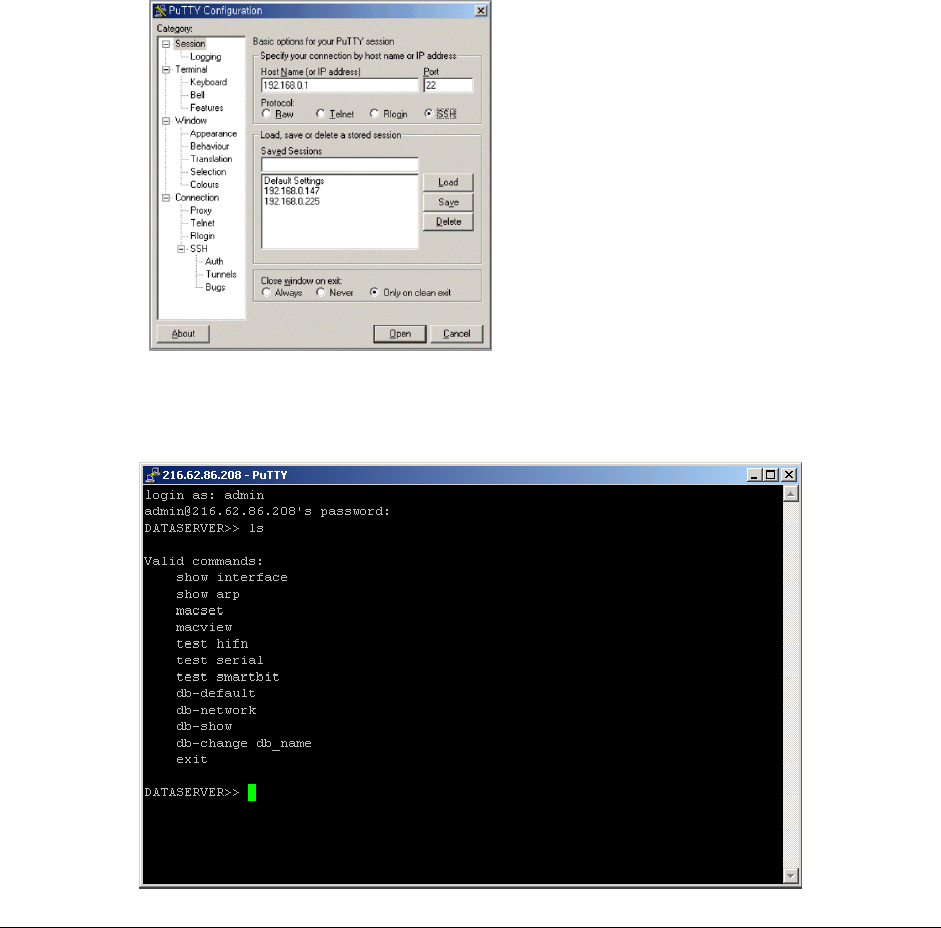Click the Save button

(x=448, y=202)
